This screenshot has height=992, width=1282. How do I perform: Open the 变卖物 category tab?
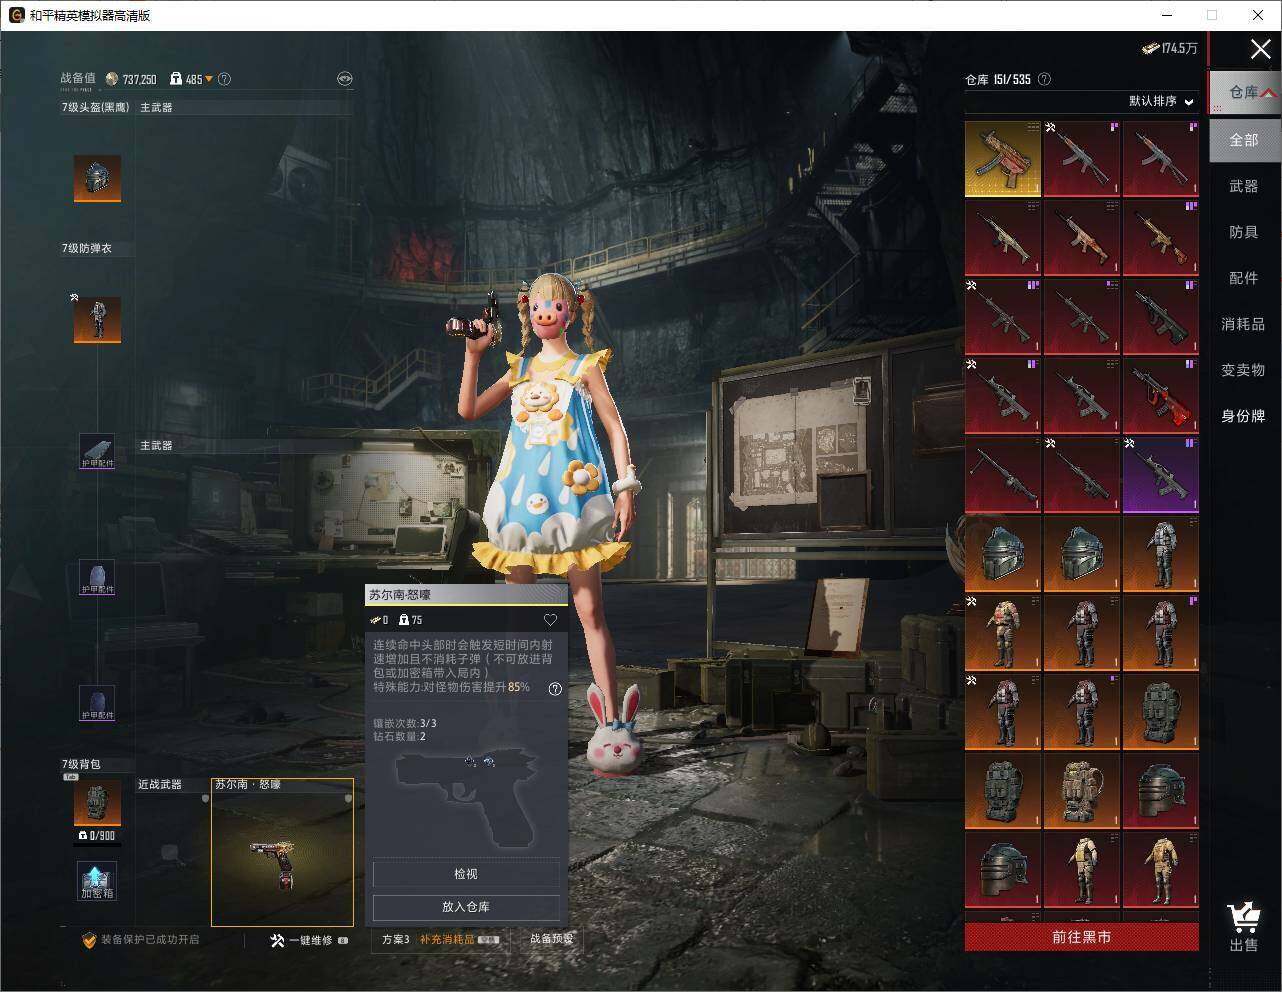(x=1244, y=370)
